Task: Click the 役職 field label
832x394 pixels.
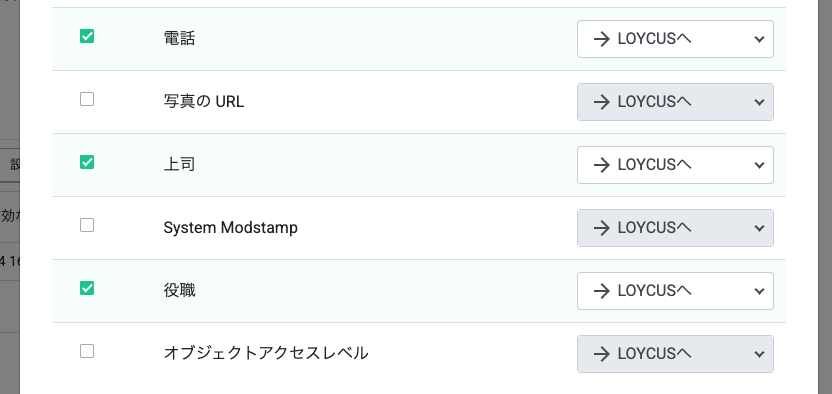Action: point(179,291)
